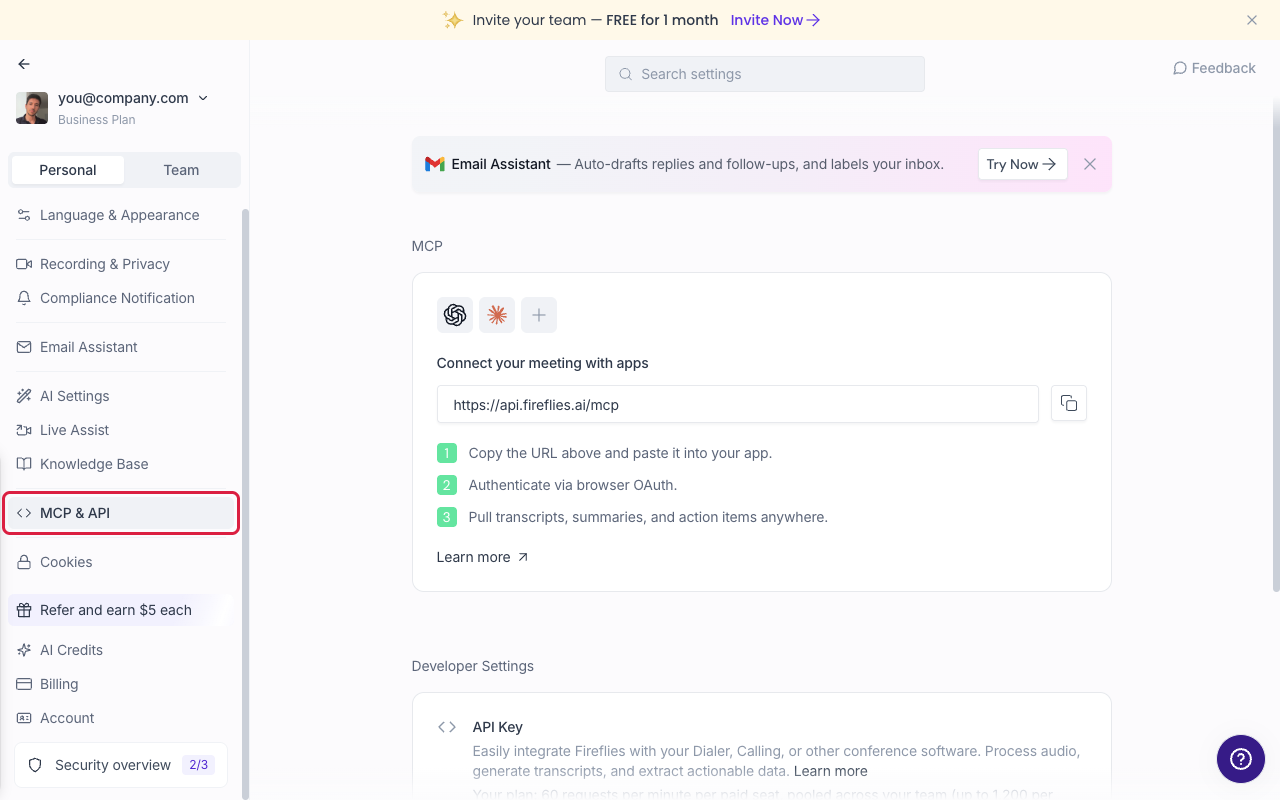Switch to the Team tab
1280x800 pixels.
click(x=181, y=170)
